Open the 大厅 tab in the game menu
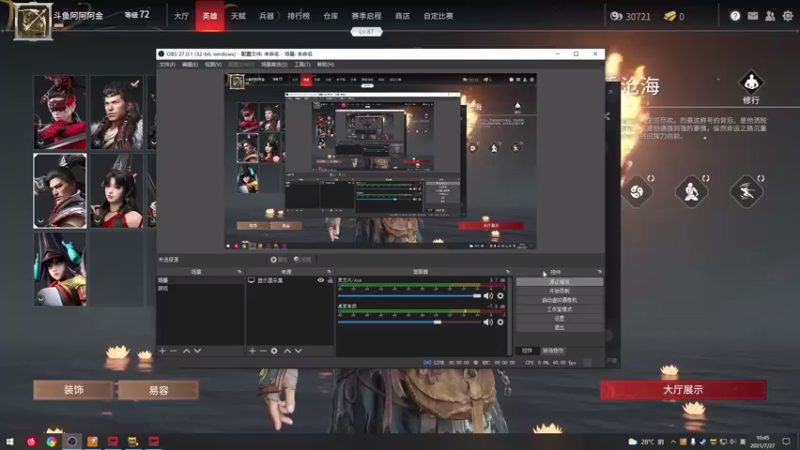The width and height of the screenshot is (800, 450). click(181, 16)
